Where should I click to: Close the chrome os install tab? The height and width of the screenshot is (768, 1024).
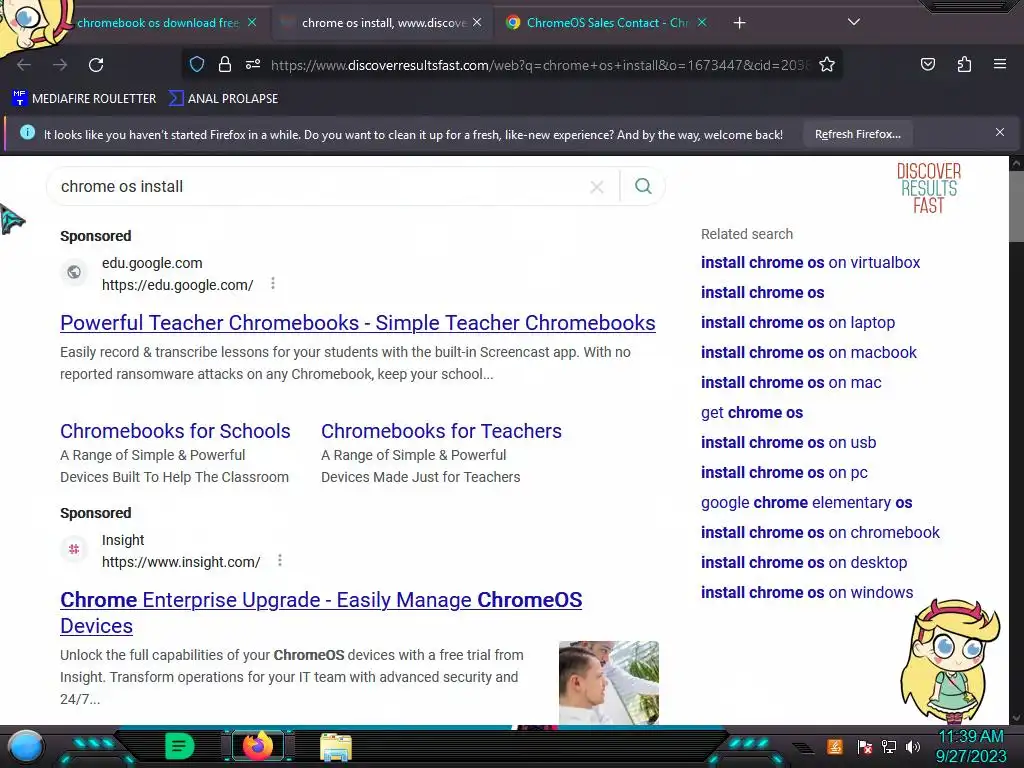[477, 22]
